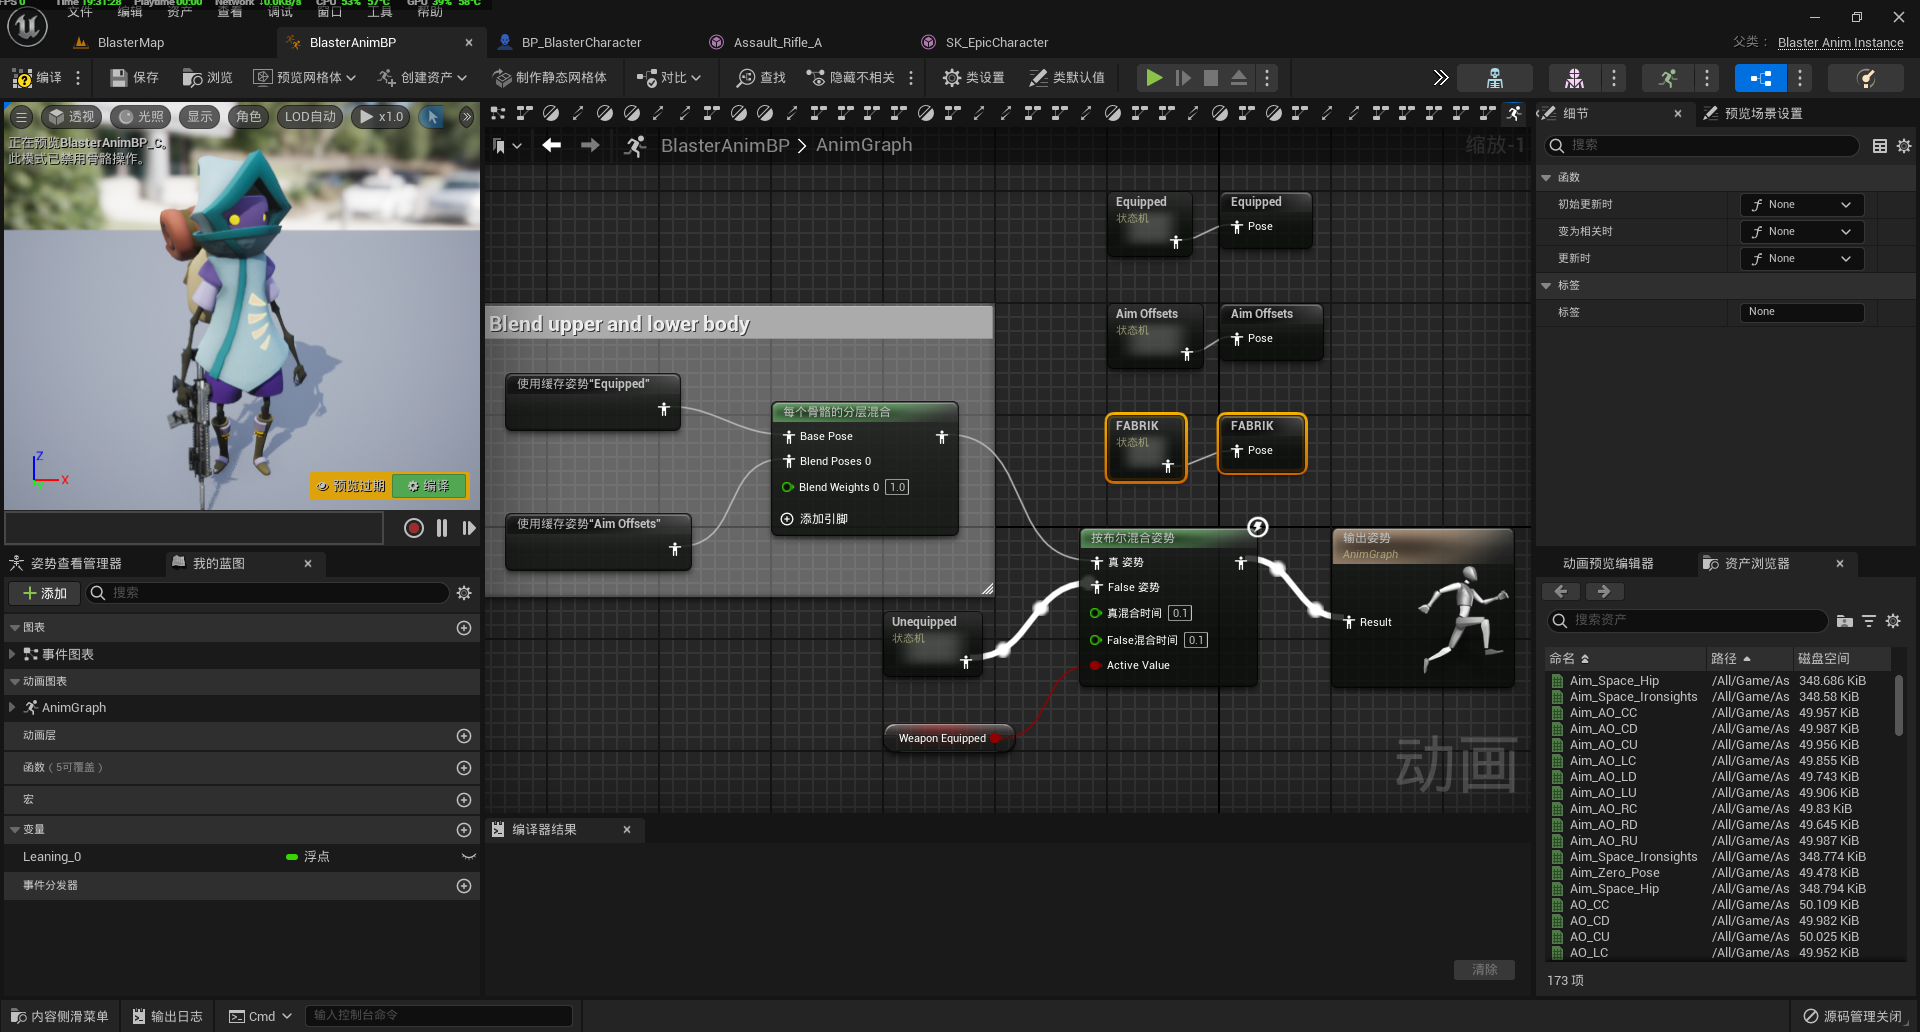Click the asset browser search field
The image size is (1920, 1032).
point(1689,621)
